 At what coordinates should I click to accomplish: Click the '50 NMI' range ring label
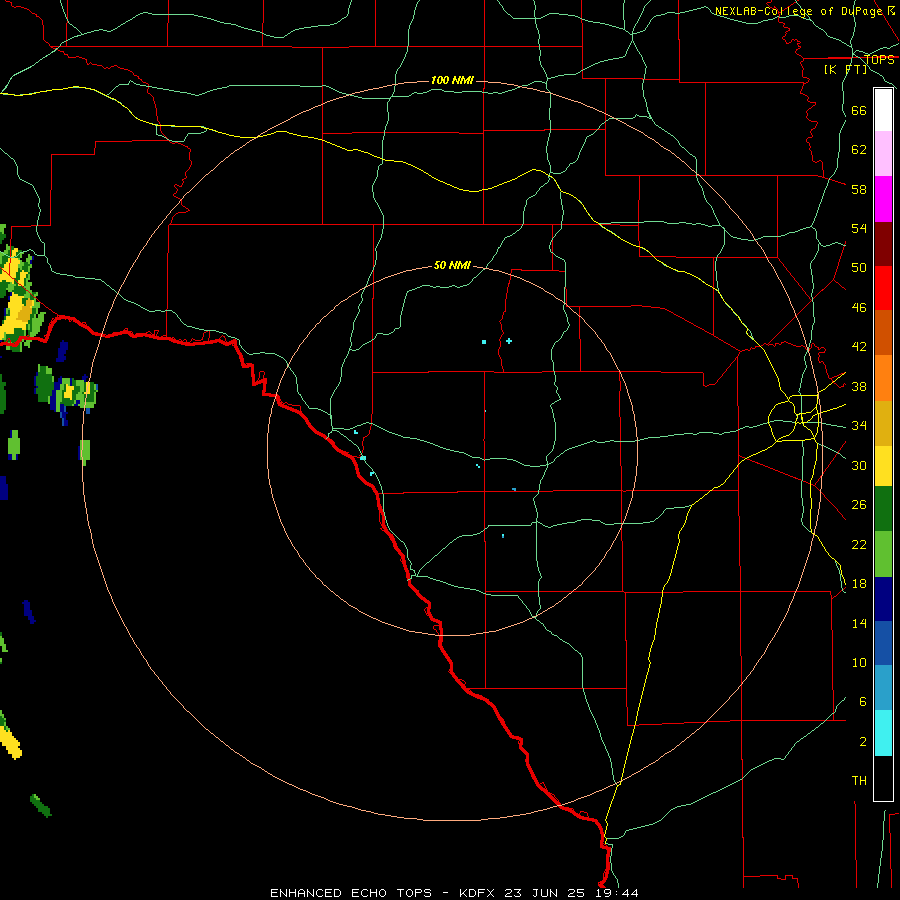(x=452, y=265)
